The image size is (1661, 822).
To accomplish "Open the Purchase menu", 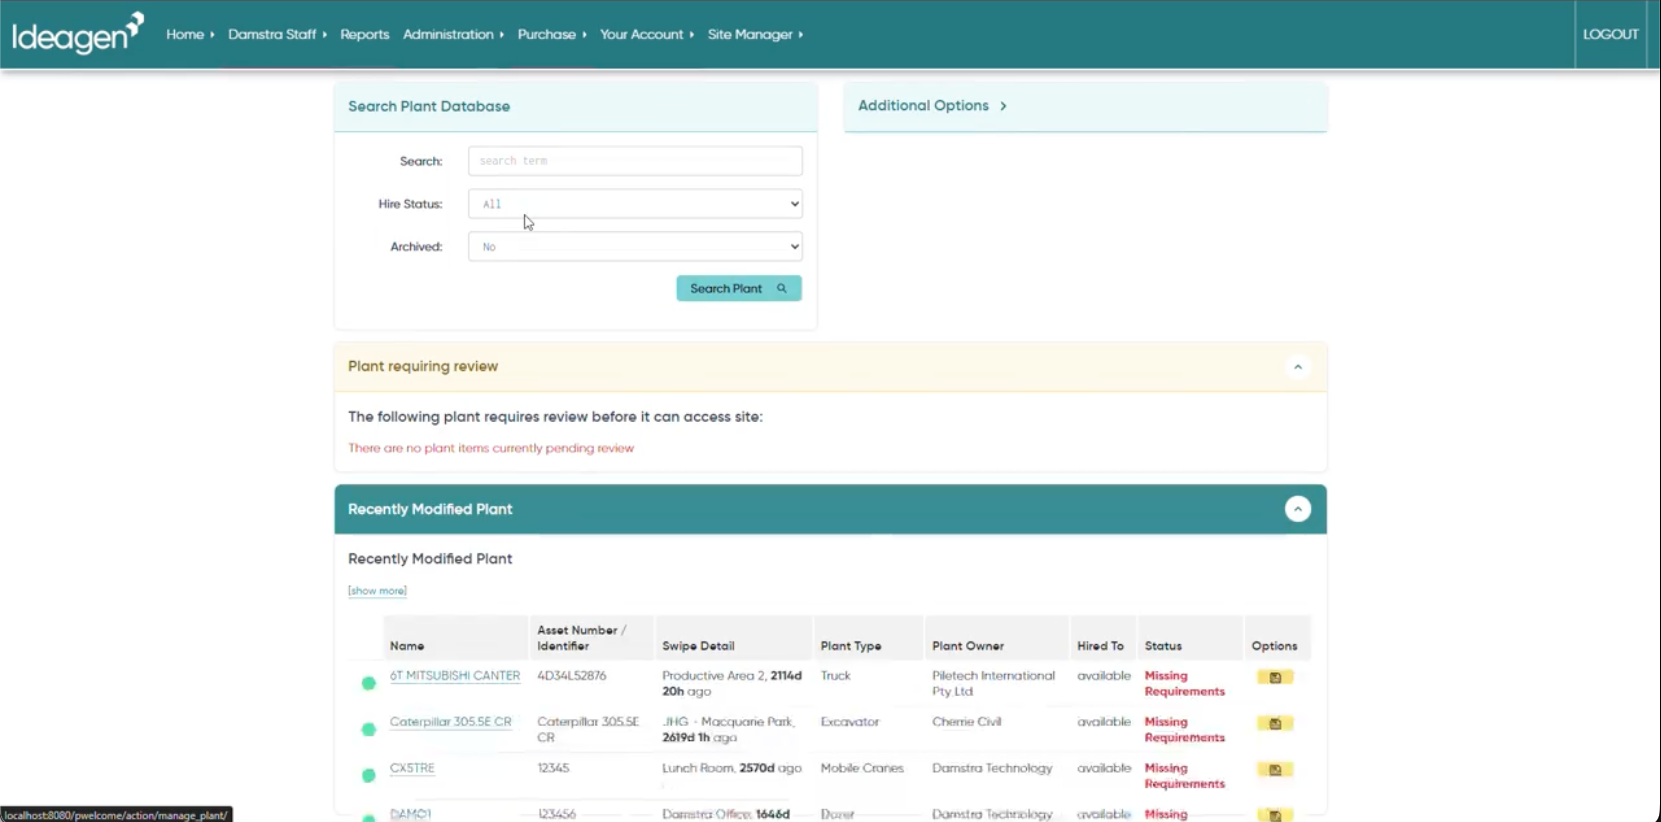I will coord(552,34).
